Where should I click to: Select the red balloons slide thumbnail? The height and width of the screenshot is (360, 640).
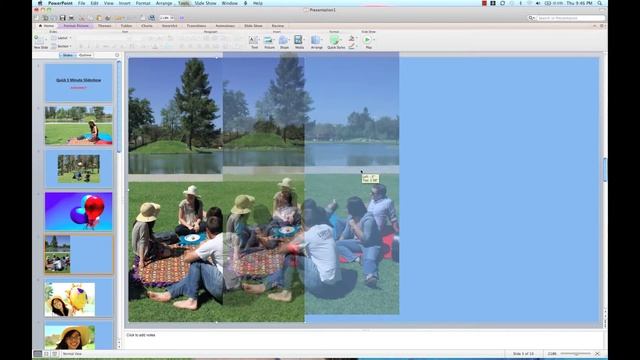pos(78,211)
